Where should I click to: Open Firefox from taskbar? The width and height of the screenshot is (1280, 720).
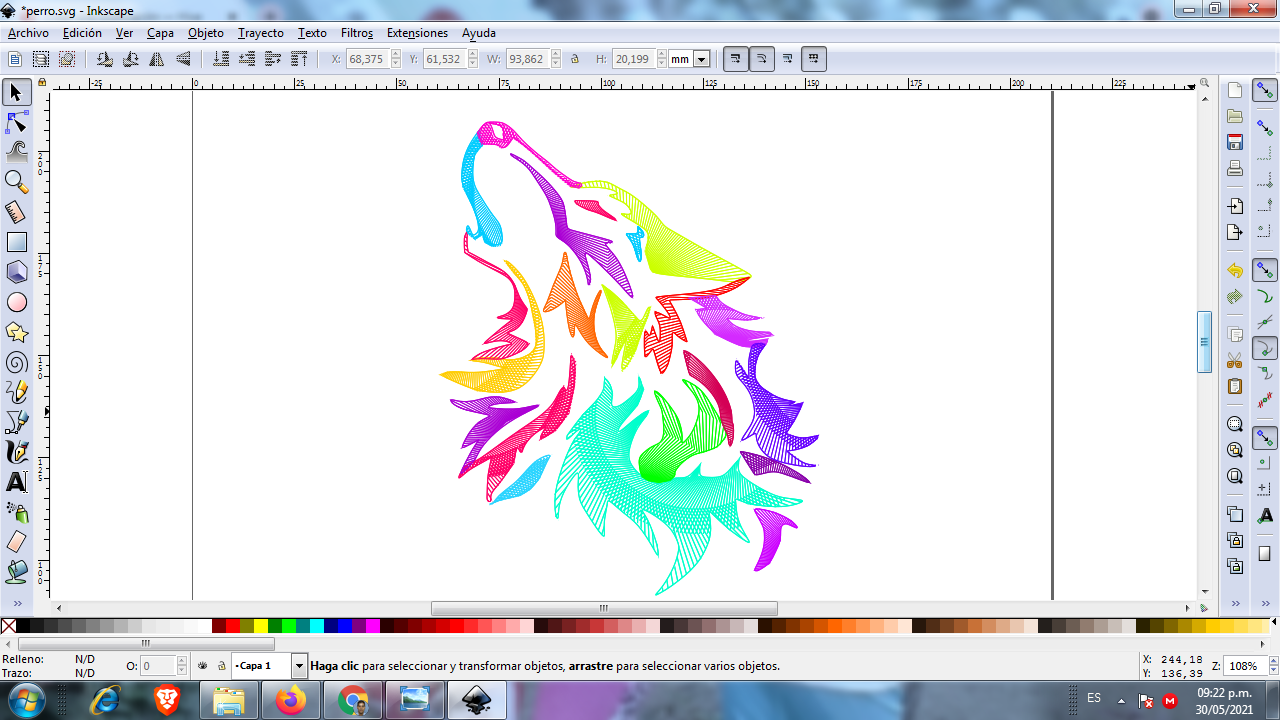[291, 699]
